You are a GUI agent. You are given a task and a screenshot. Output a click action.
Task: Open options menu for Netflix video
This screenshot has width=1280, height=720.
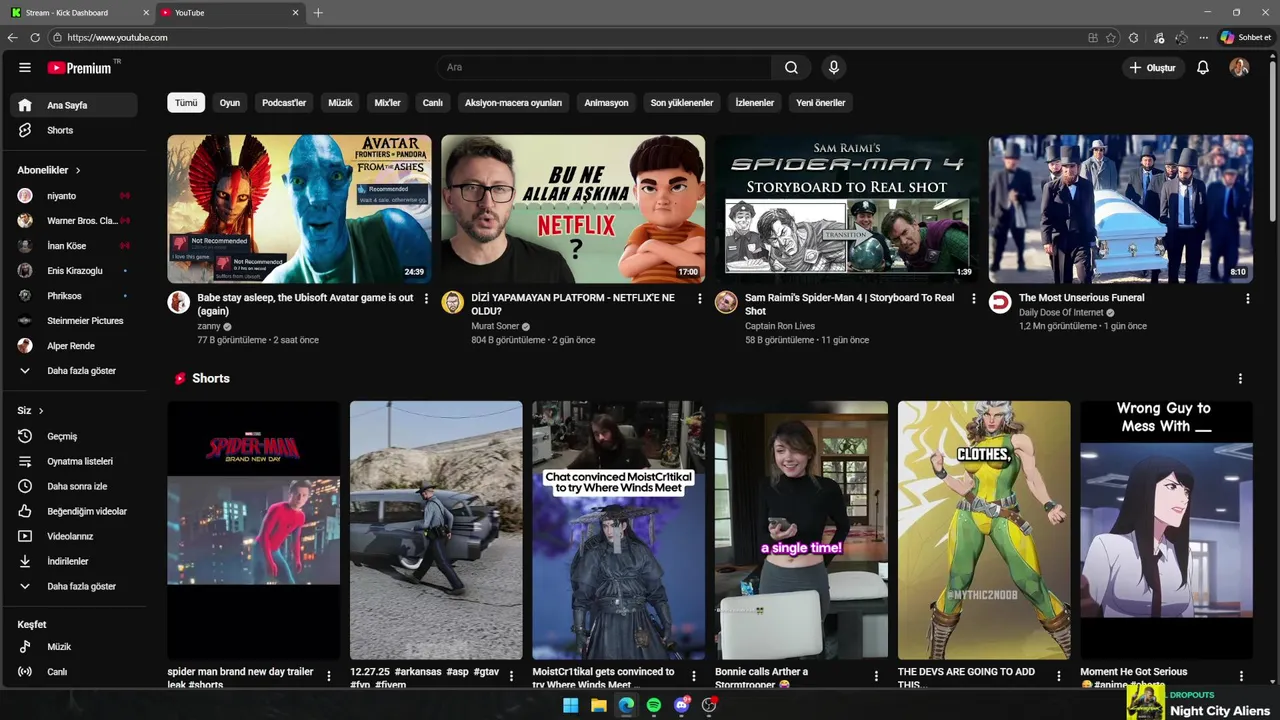pyautogui.click(x=700, y=299)
